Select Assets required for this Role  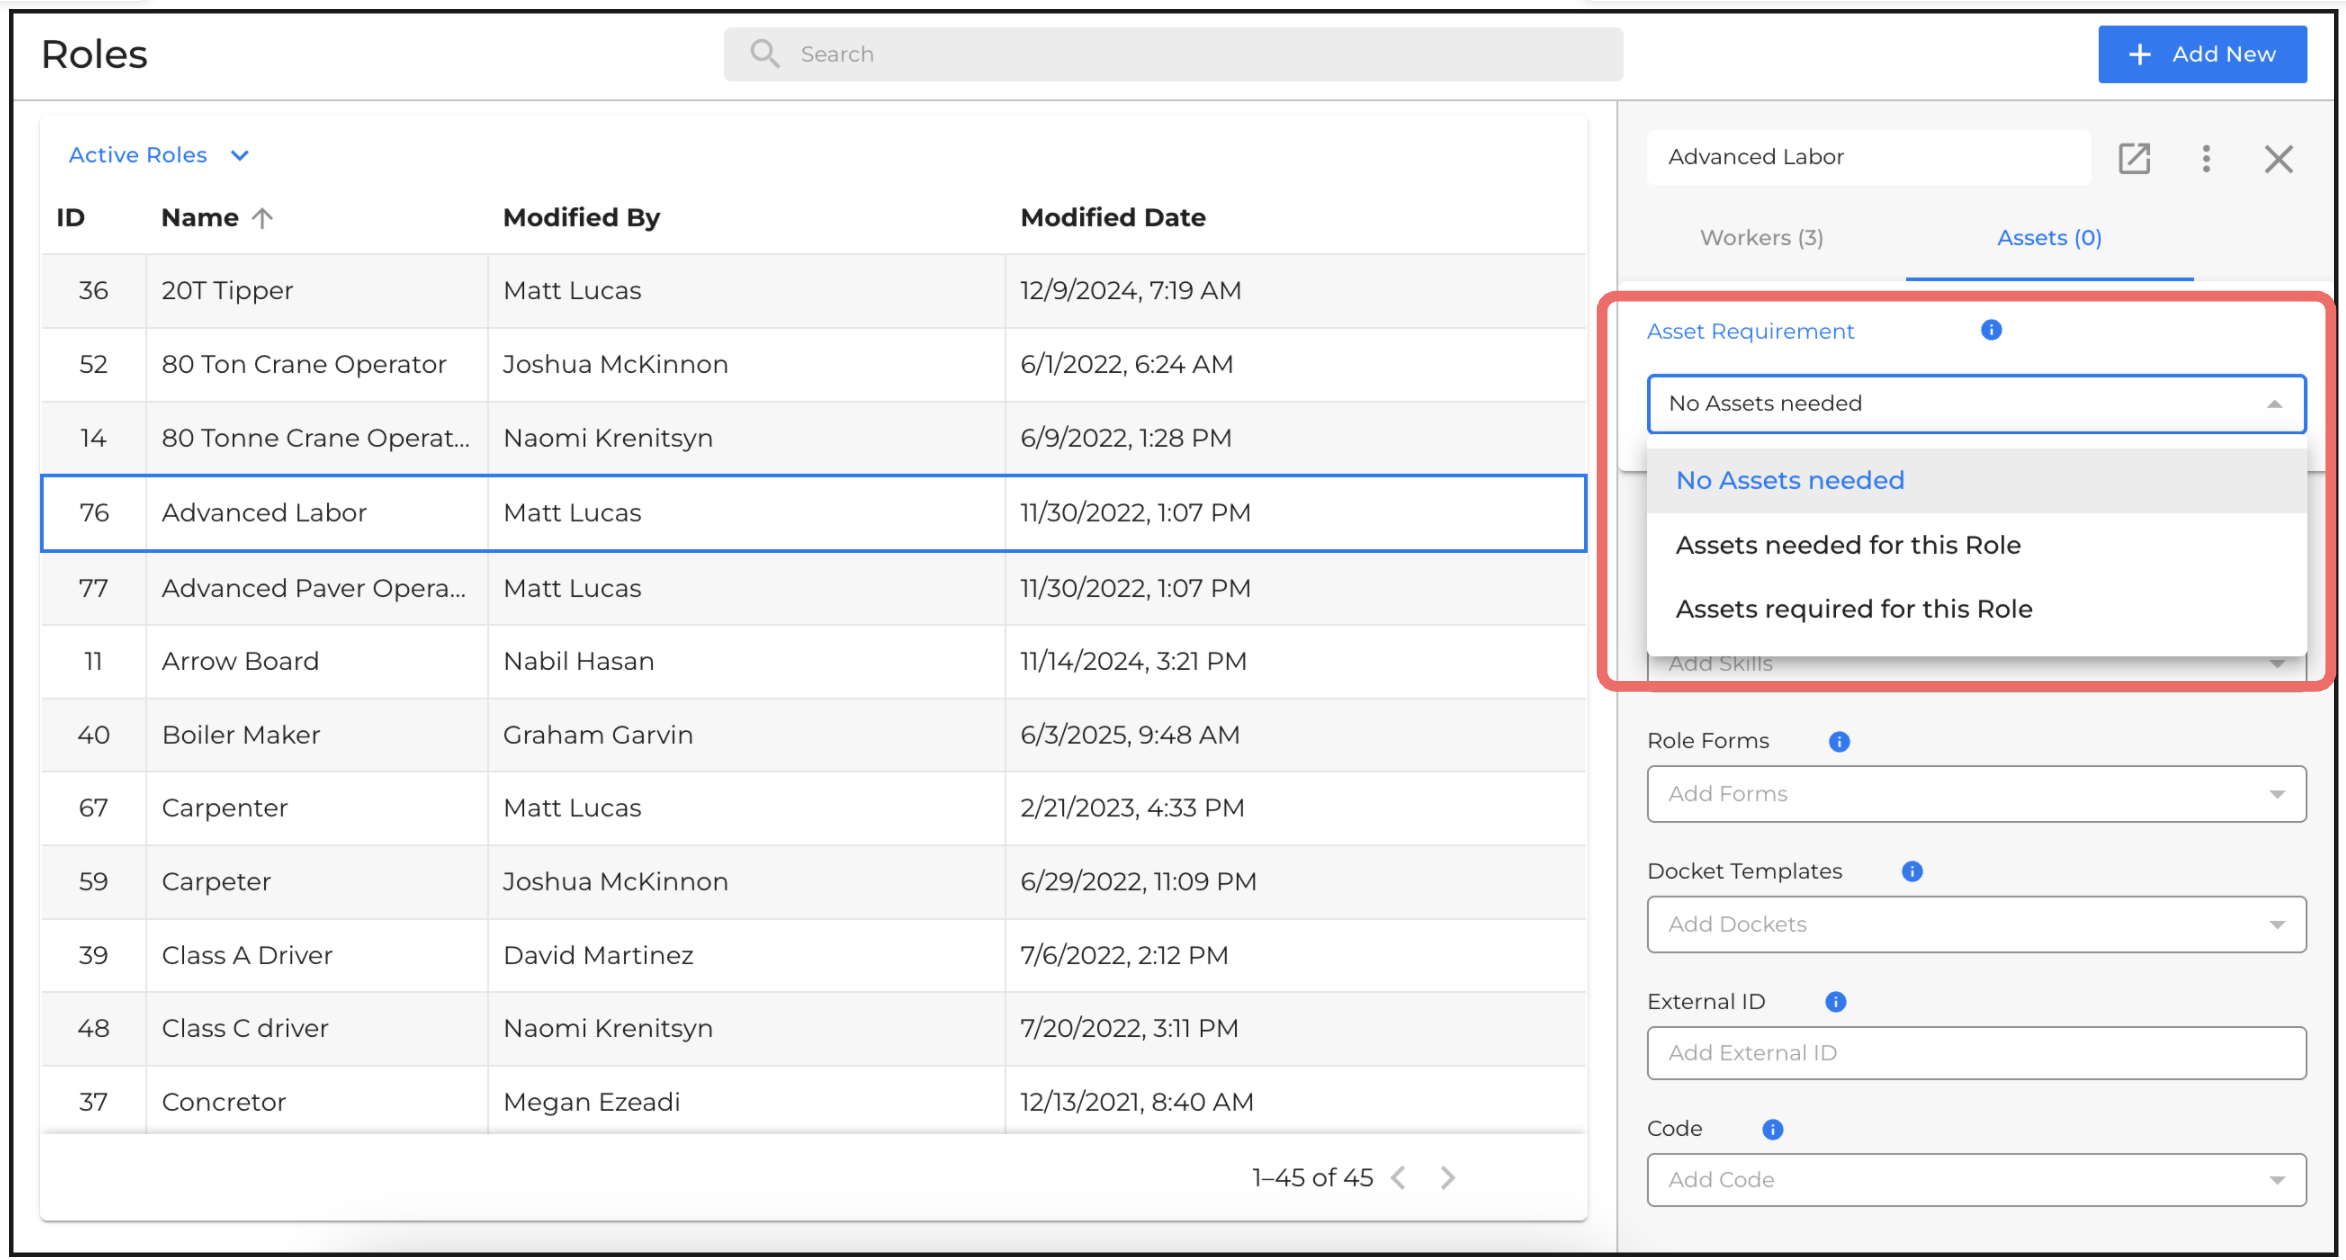[x=1976, y=609]
